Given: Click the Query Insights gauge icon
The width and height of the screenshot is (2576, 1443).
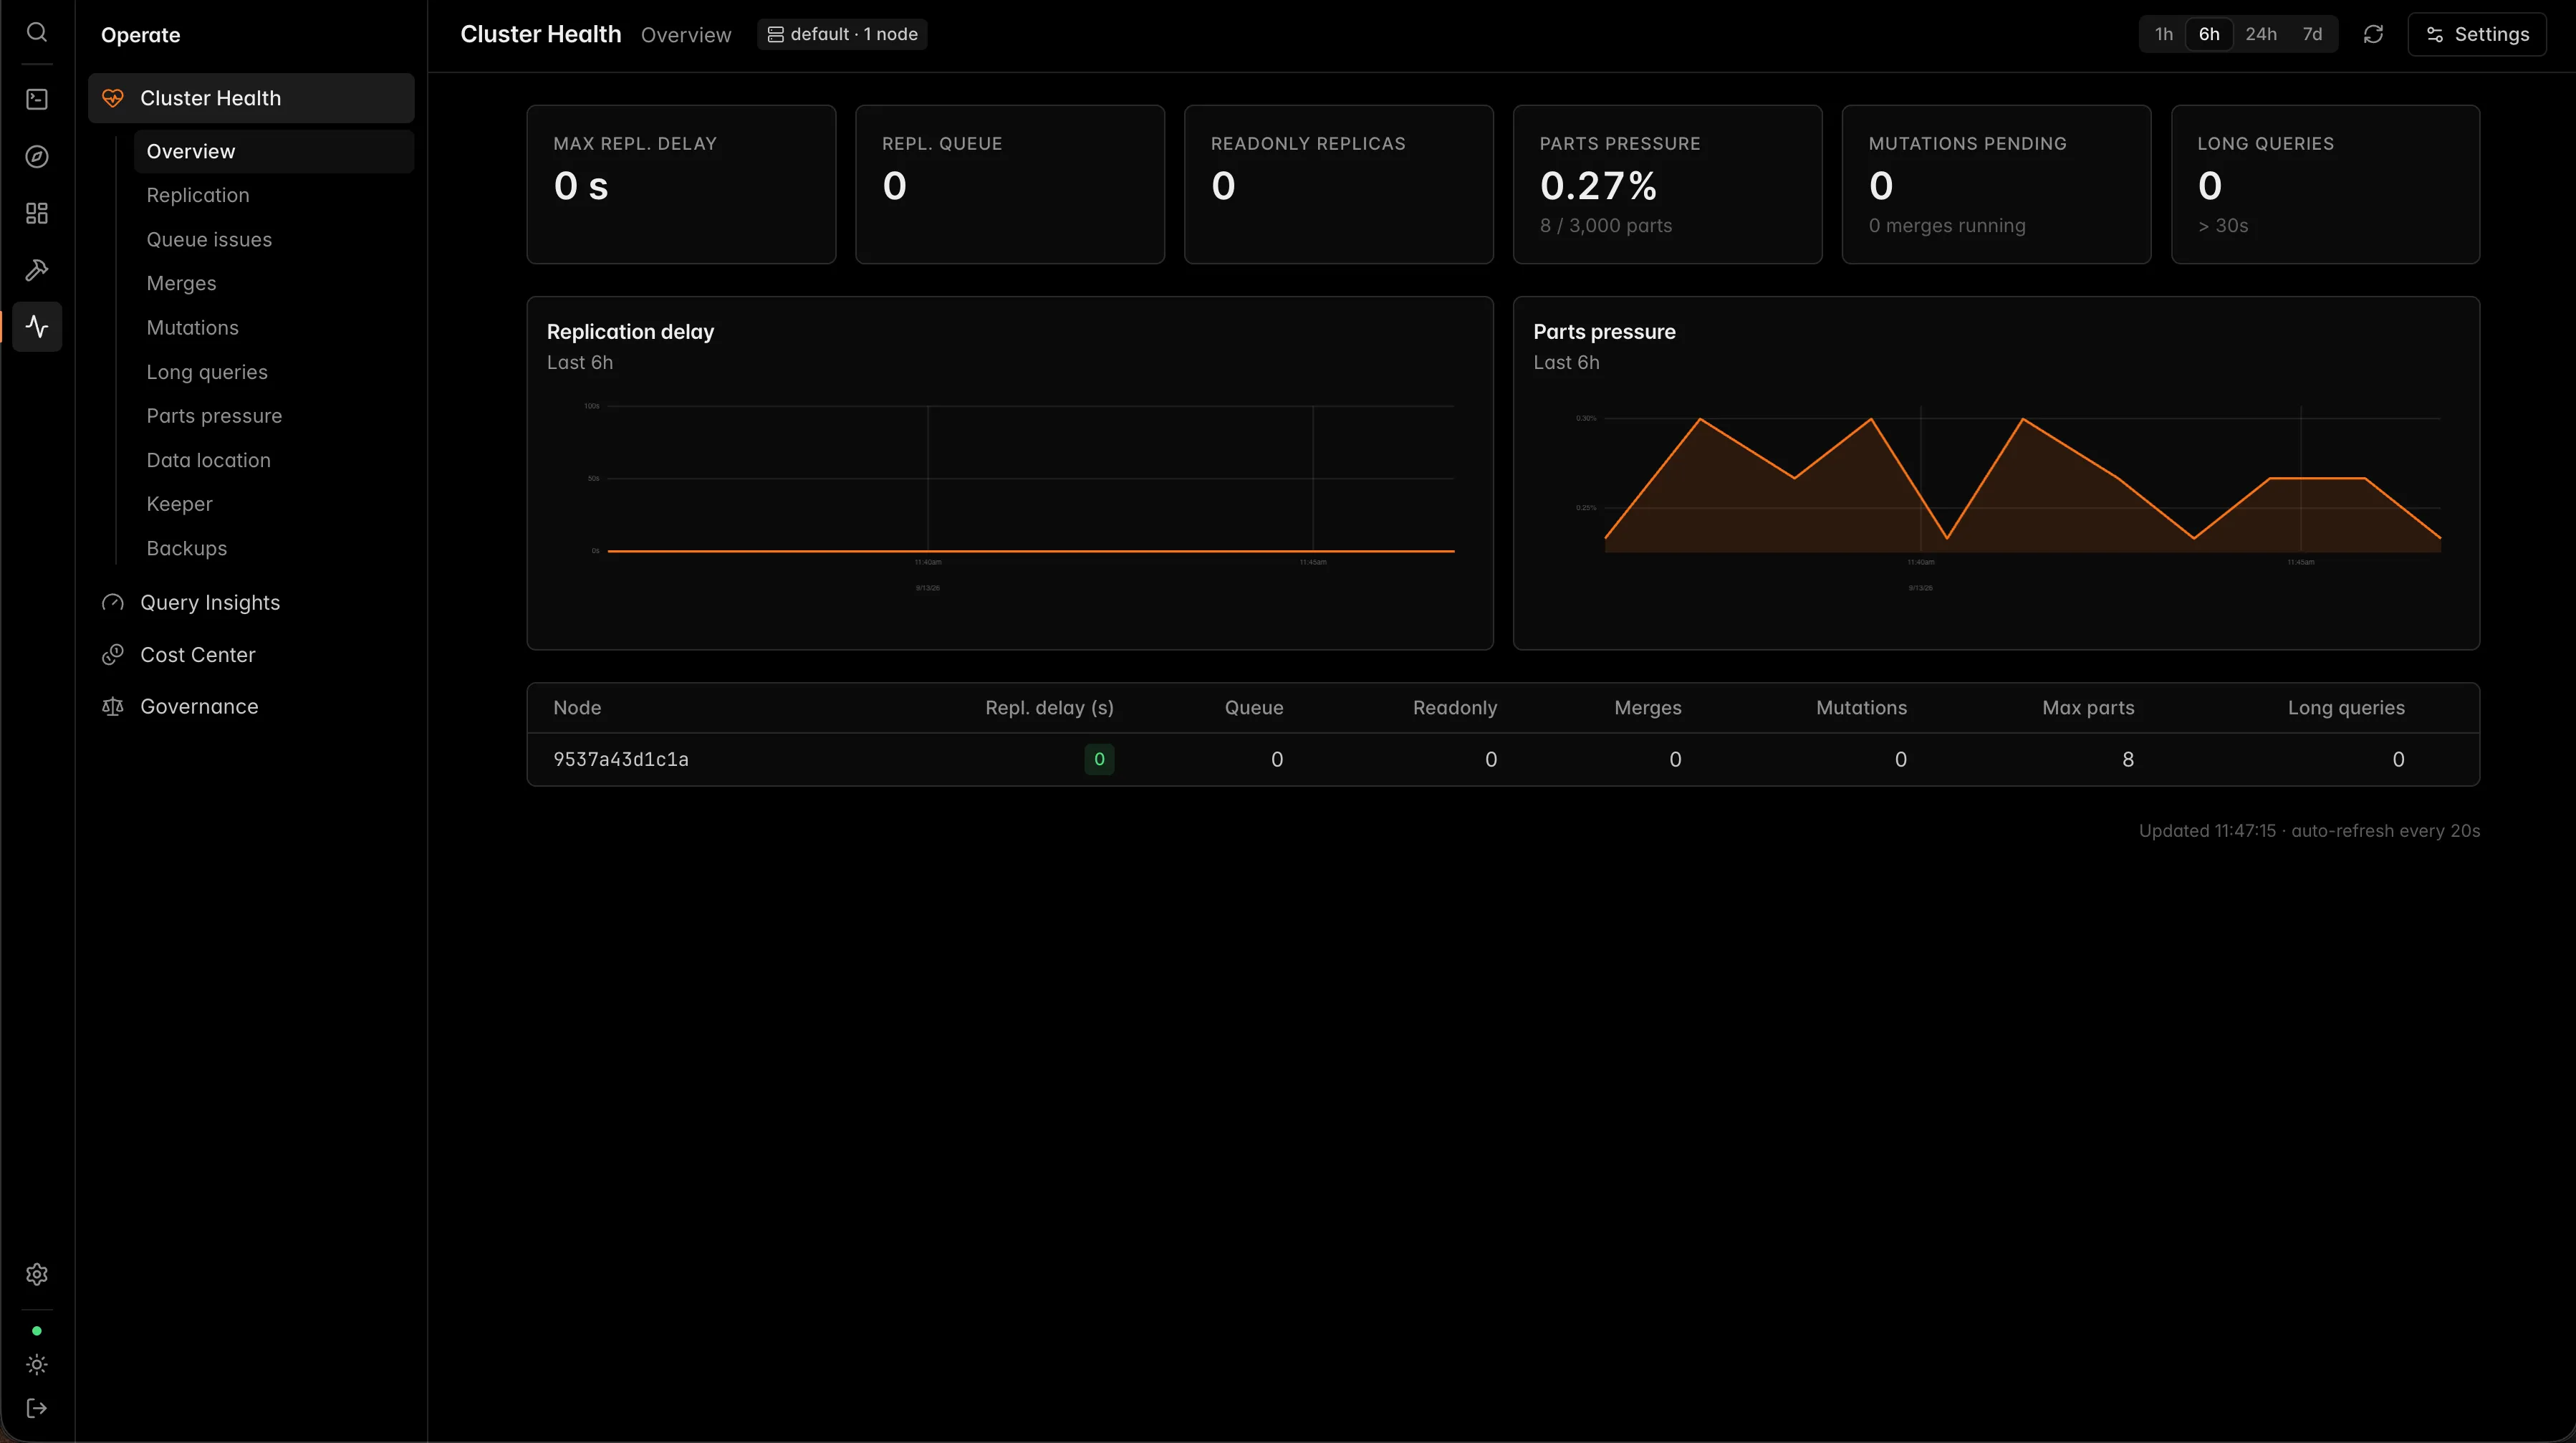Looking at the screenshot, I should point(113,602).
